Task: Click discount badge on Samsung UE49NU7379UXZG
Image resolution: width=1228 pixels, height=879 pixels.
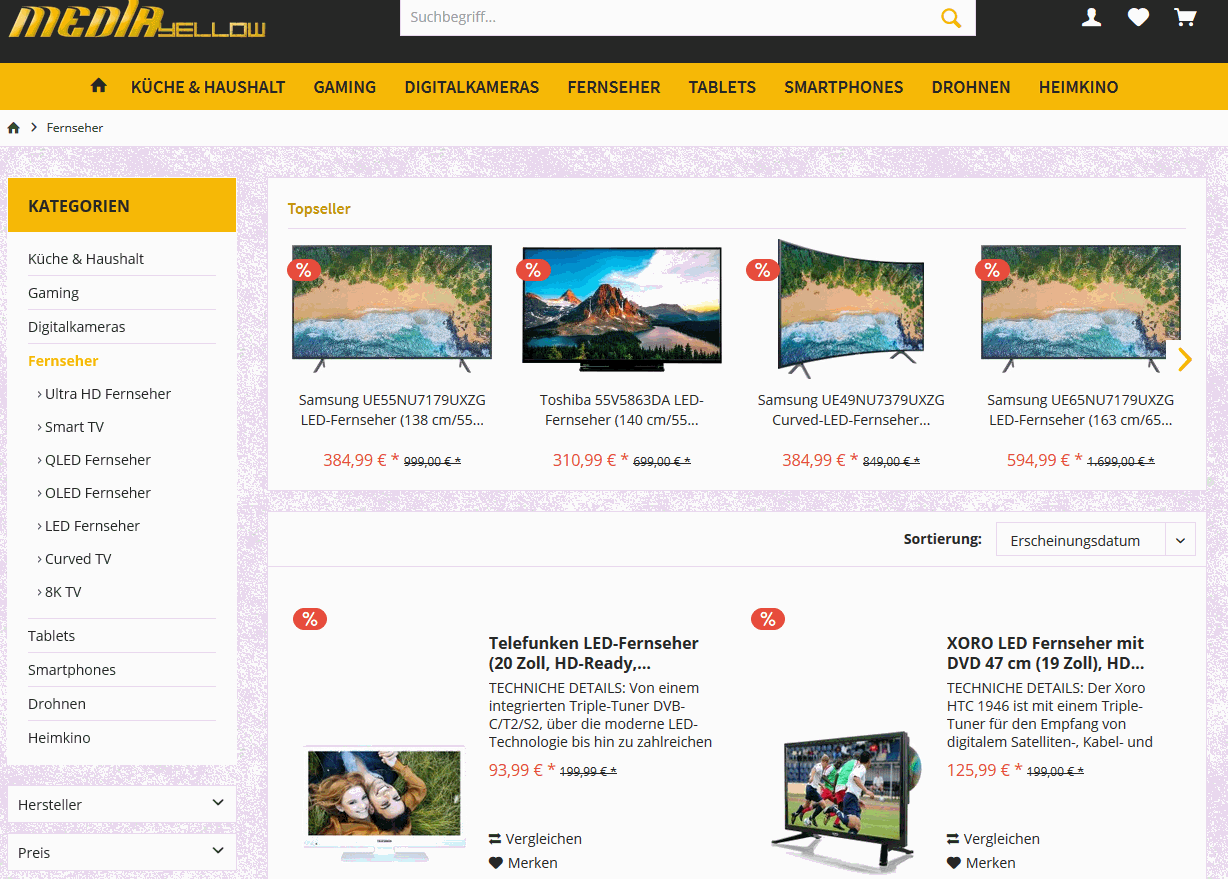Action: click(x=762, y=270)
